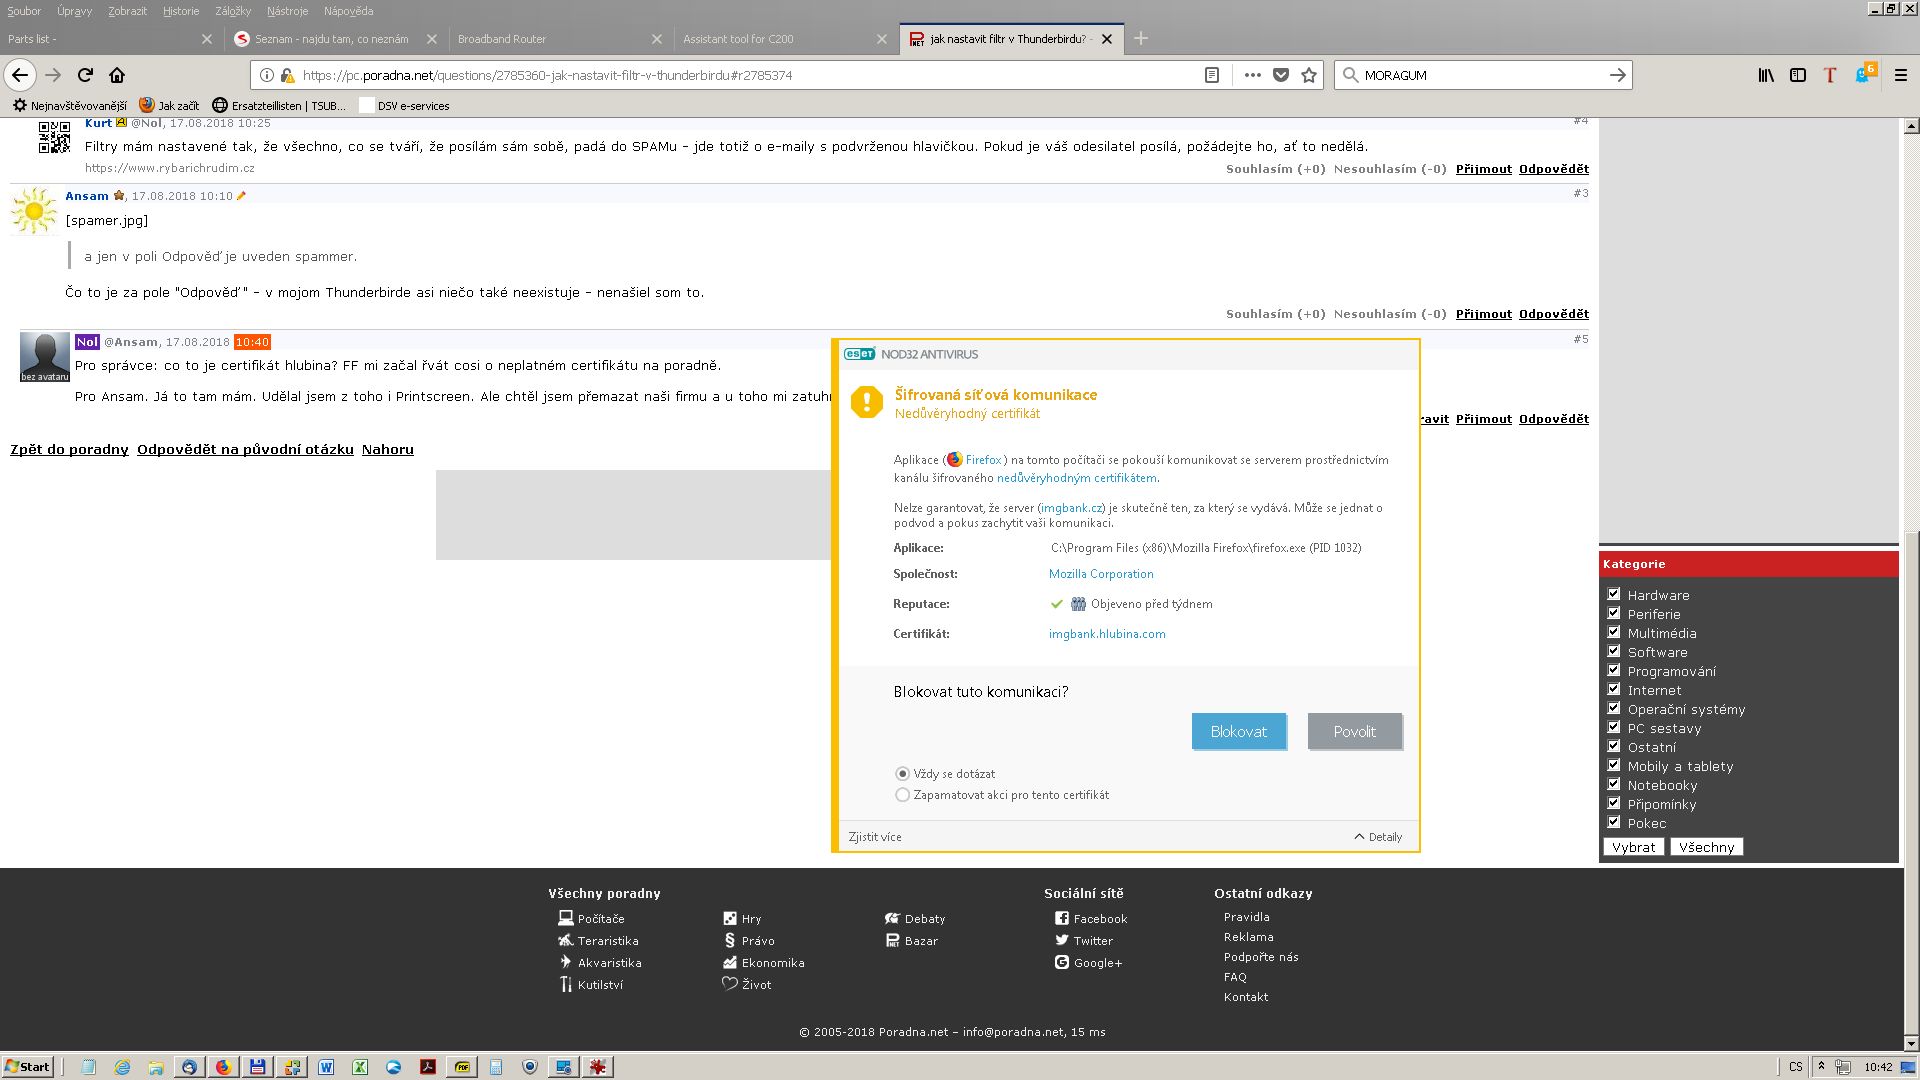Click the Povolit button
The image size is (1920, 1080).
click(x=1354, y=731)
